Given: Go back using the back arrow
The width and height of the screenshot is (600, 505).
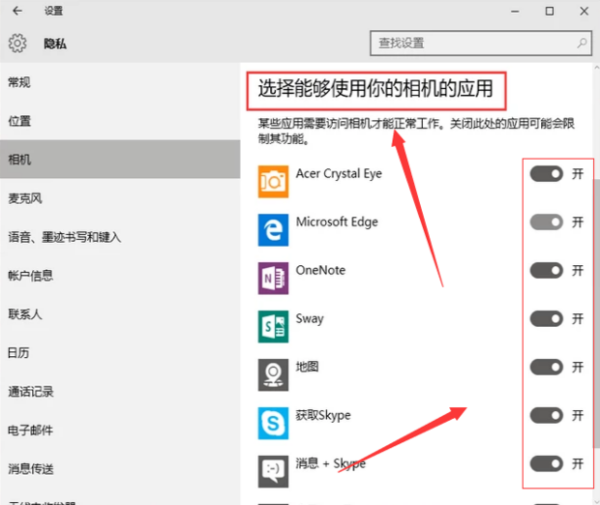Looking at the screenshot, I should [17, 11].
